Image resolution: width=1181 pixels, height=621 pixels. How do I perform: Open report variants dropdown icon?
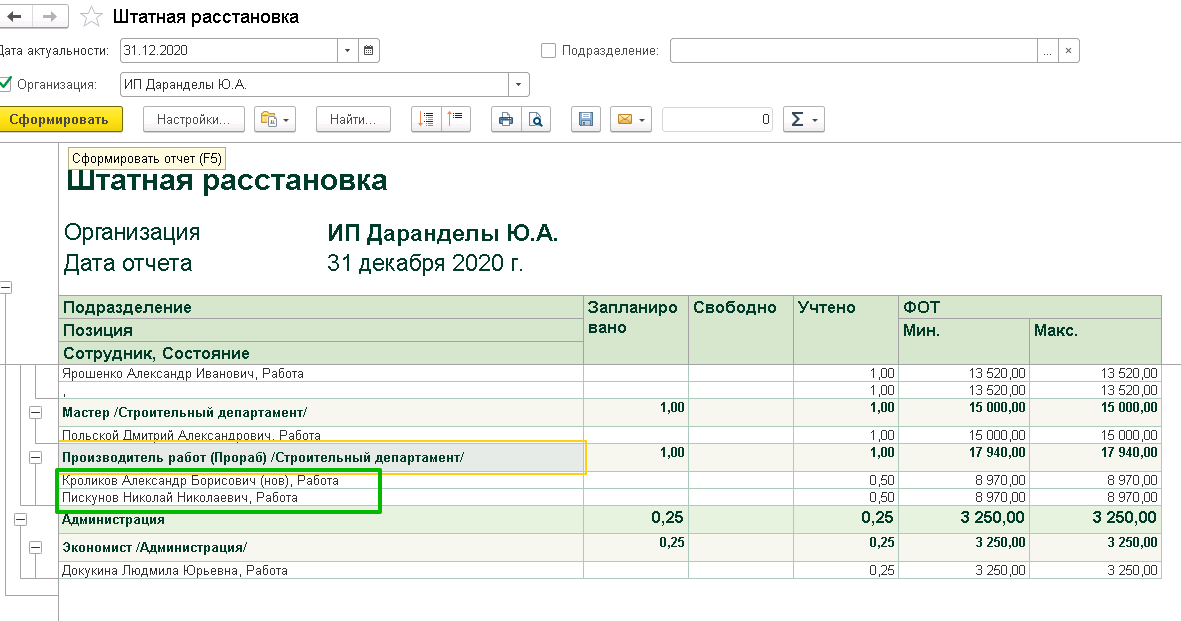275,119
